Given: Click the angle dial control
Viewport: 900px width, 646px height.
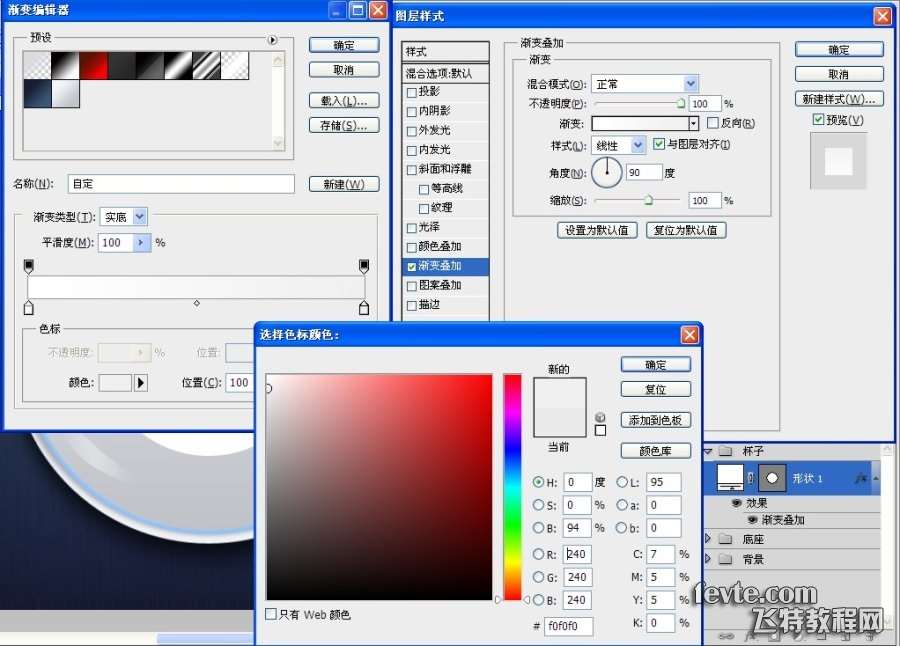Looking at the screenshot, I should (607, 172).
